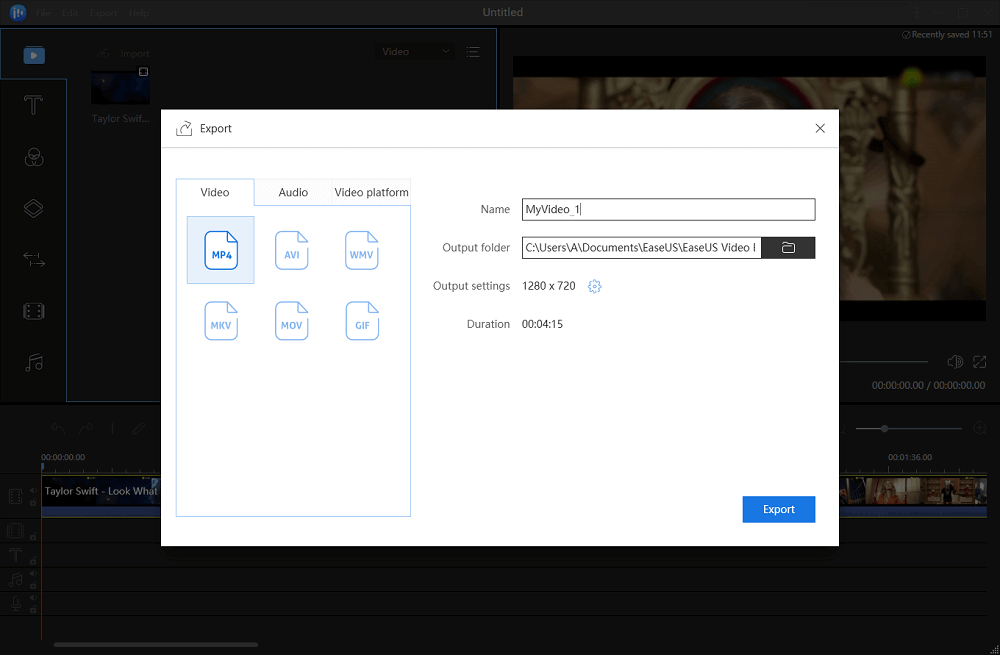
Task: Switch to the Audio tab
Action: point(291,192)
